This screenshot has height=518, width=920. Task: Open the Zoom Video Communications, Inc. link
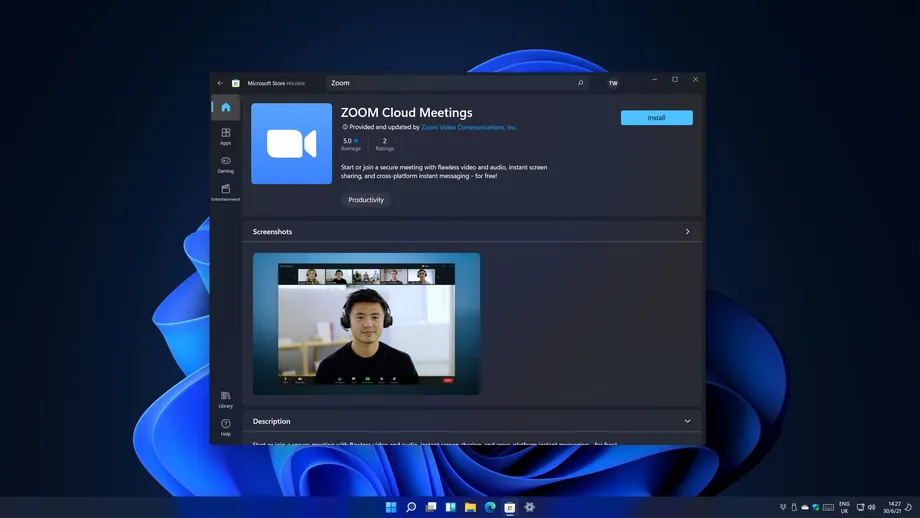coord(469,128)
